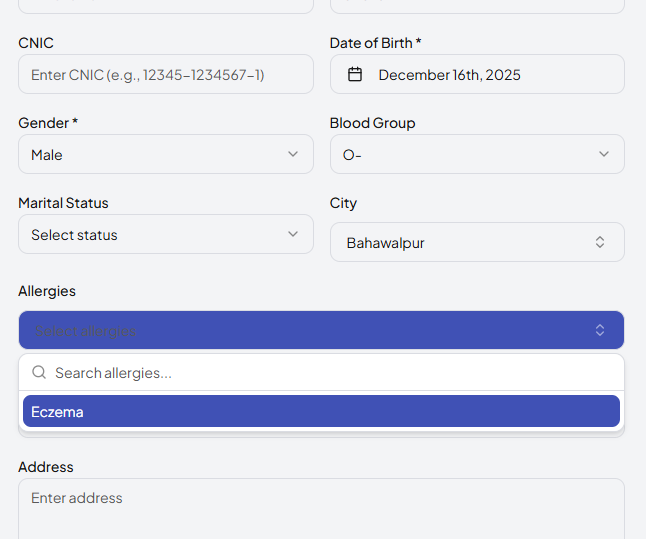Click the up-down arrows icon in Allergies selector
This screenshot has width=646, height=539.
(x=600, y=330)
